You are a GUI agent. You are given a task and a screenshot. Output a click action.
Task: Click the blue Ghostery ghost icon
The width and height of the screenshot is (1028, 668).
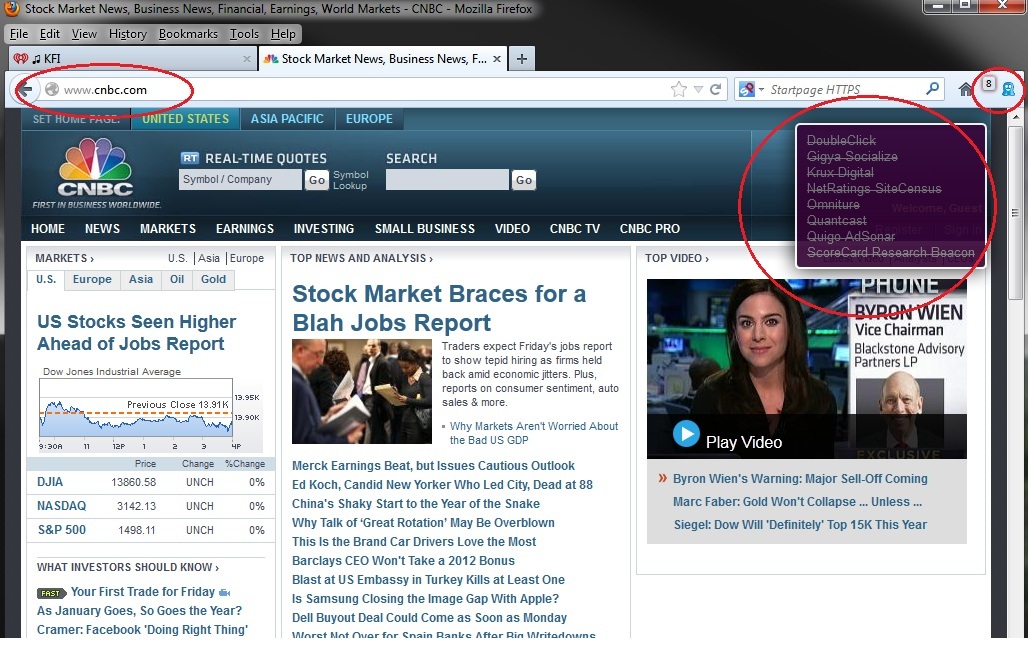1008,90
